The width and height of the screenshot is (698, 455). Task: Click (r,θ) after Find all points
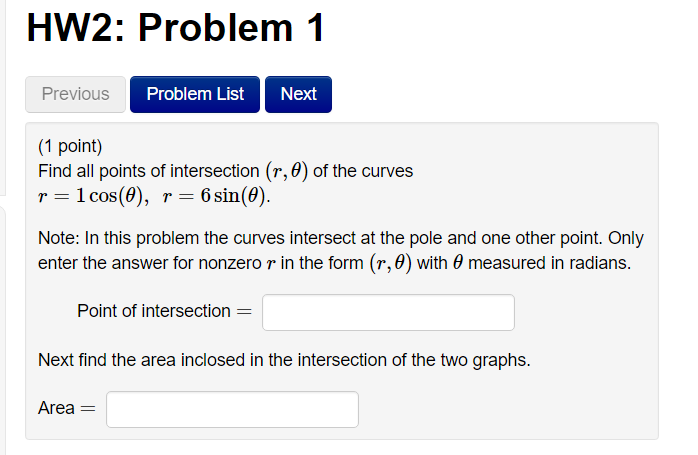pyautogui.click(x=287, y=171)
